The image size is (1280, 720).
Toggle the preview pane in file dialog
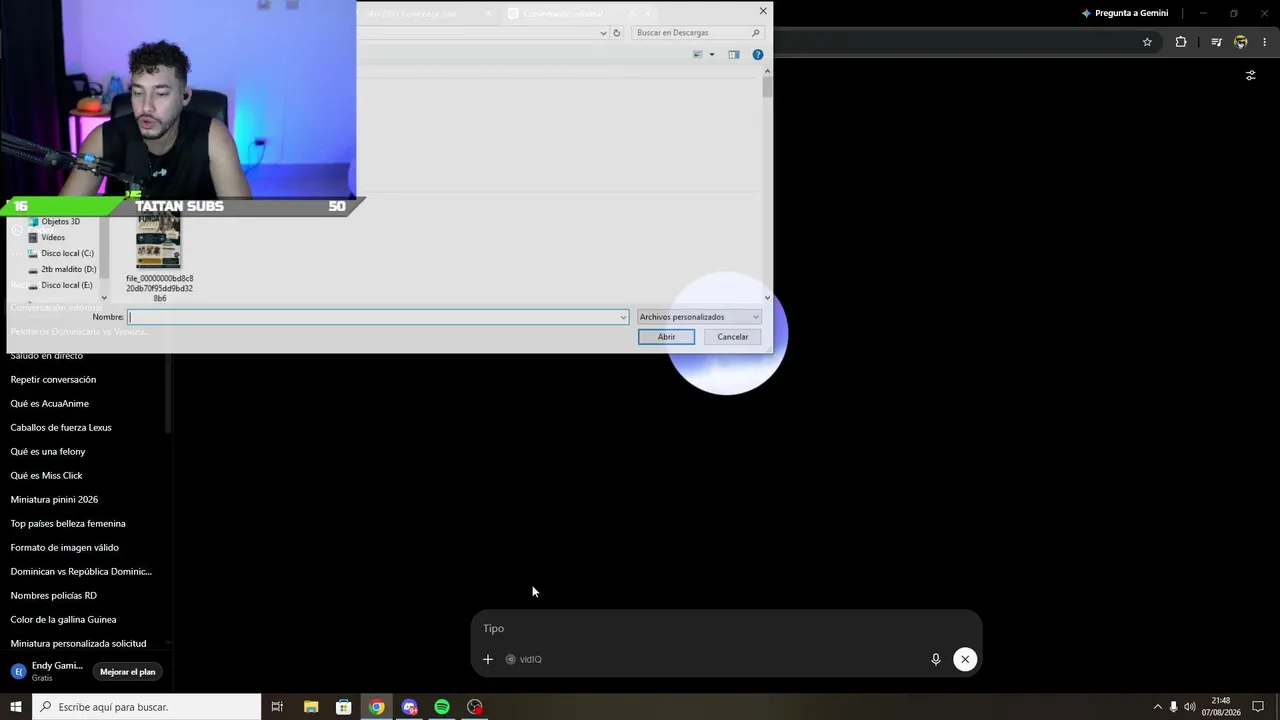pyautogui.click(x=734, y=55)
